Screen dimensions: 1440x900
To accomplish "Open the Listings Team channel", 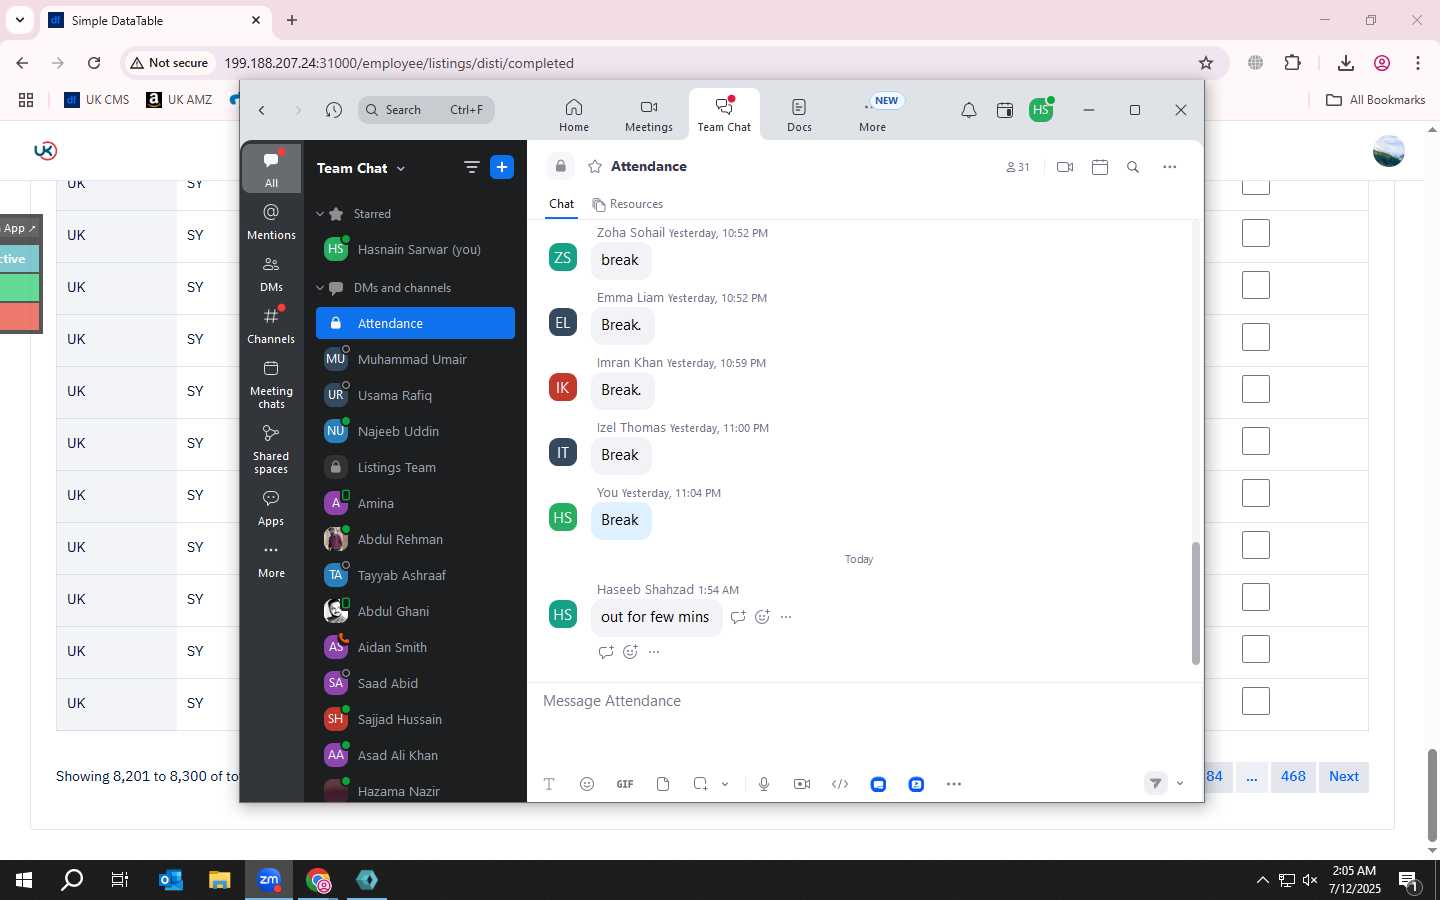I will (x=415, y=467).
